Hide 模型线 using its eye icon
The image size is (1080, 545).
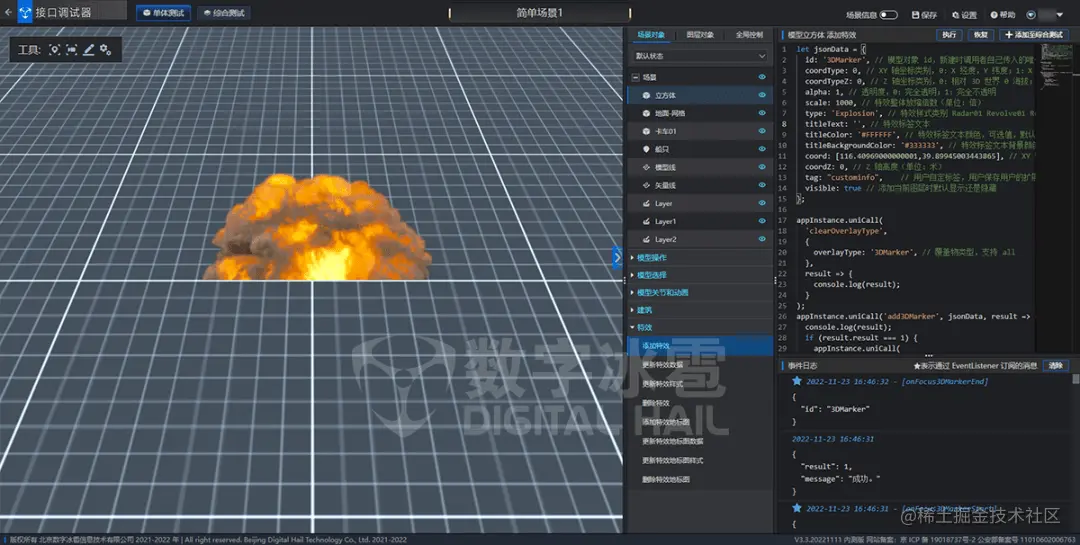pyautogui.click(x=762, y=167)
